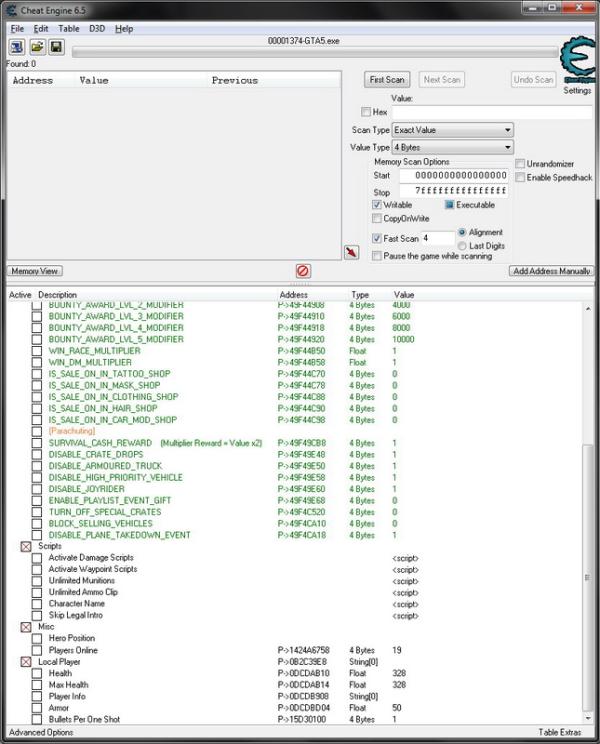600x744 pixels.
Task: Select the Character Name script entry
Action: (x=76, y=604)
